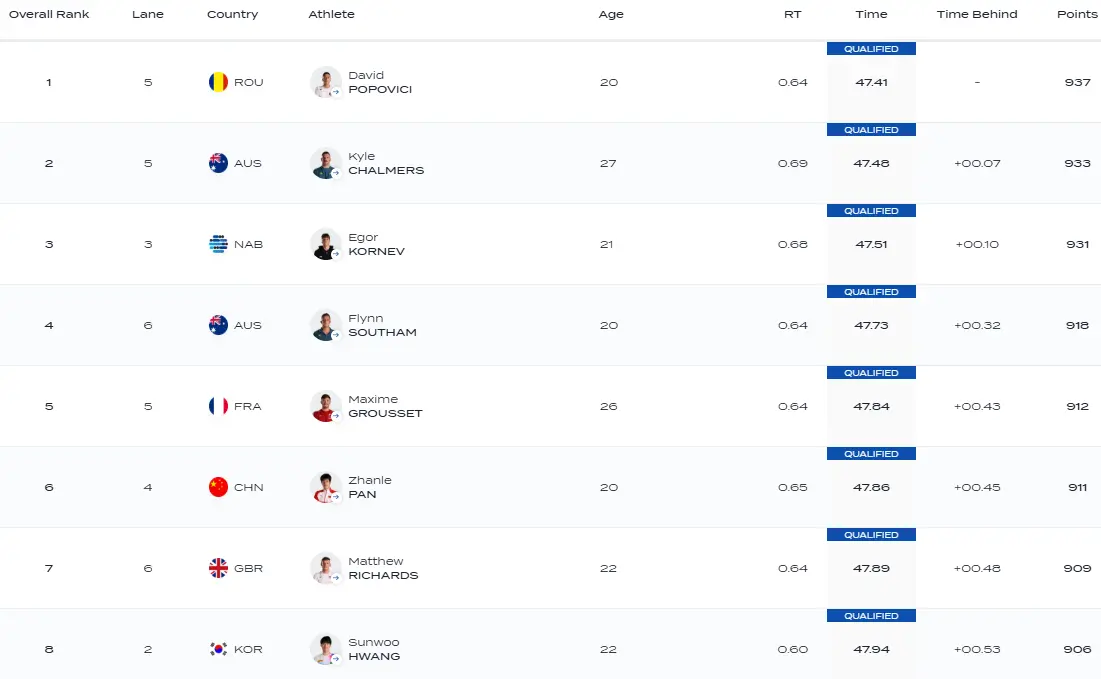Click the Time column header
This screenshot has height=679, width=1101.
[x=871, y=14]
